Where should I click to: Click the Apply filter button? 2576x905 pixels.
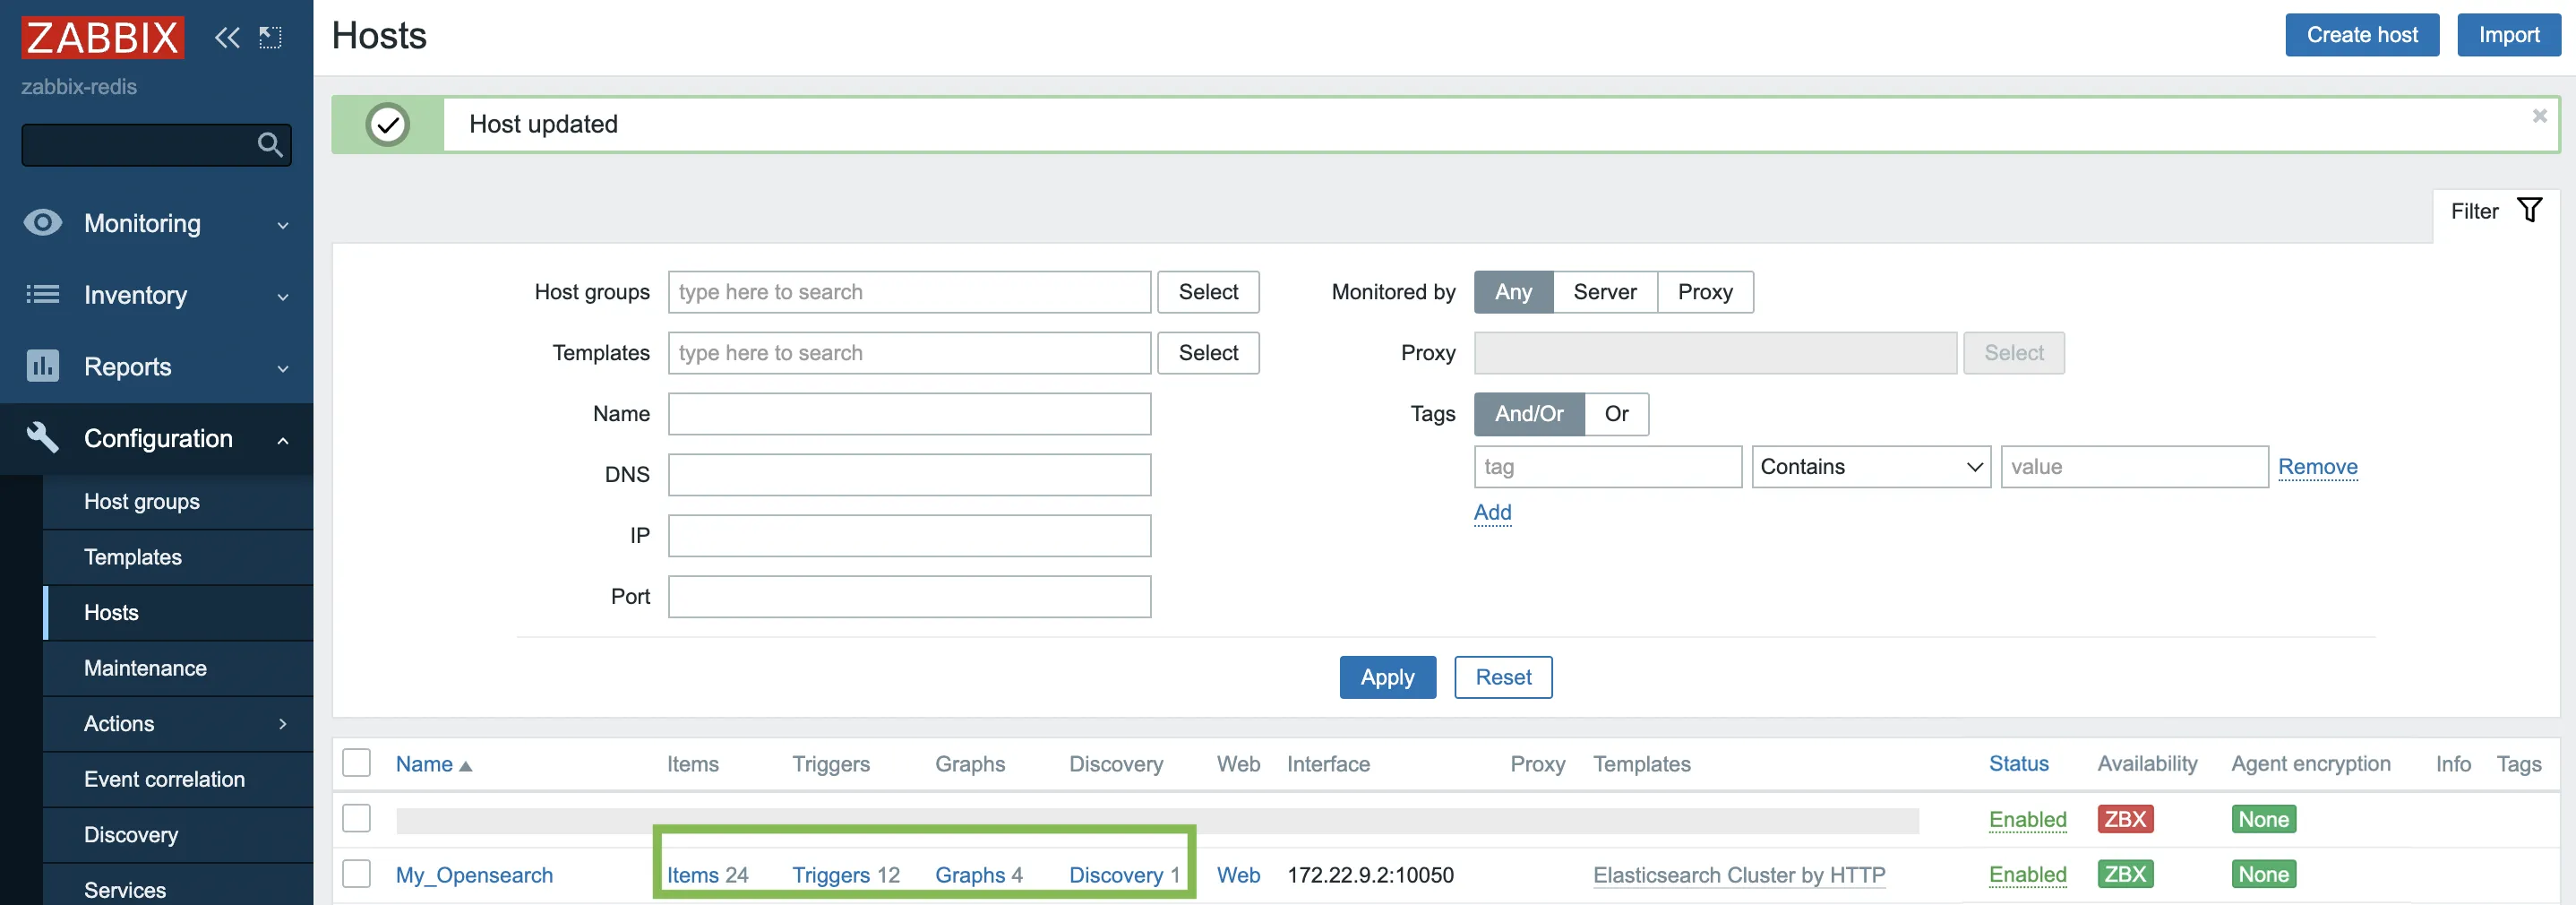pos(1387,677)
